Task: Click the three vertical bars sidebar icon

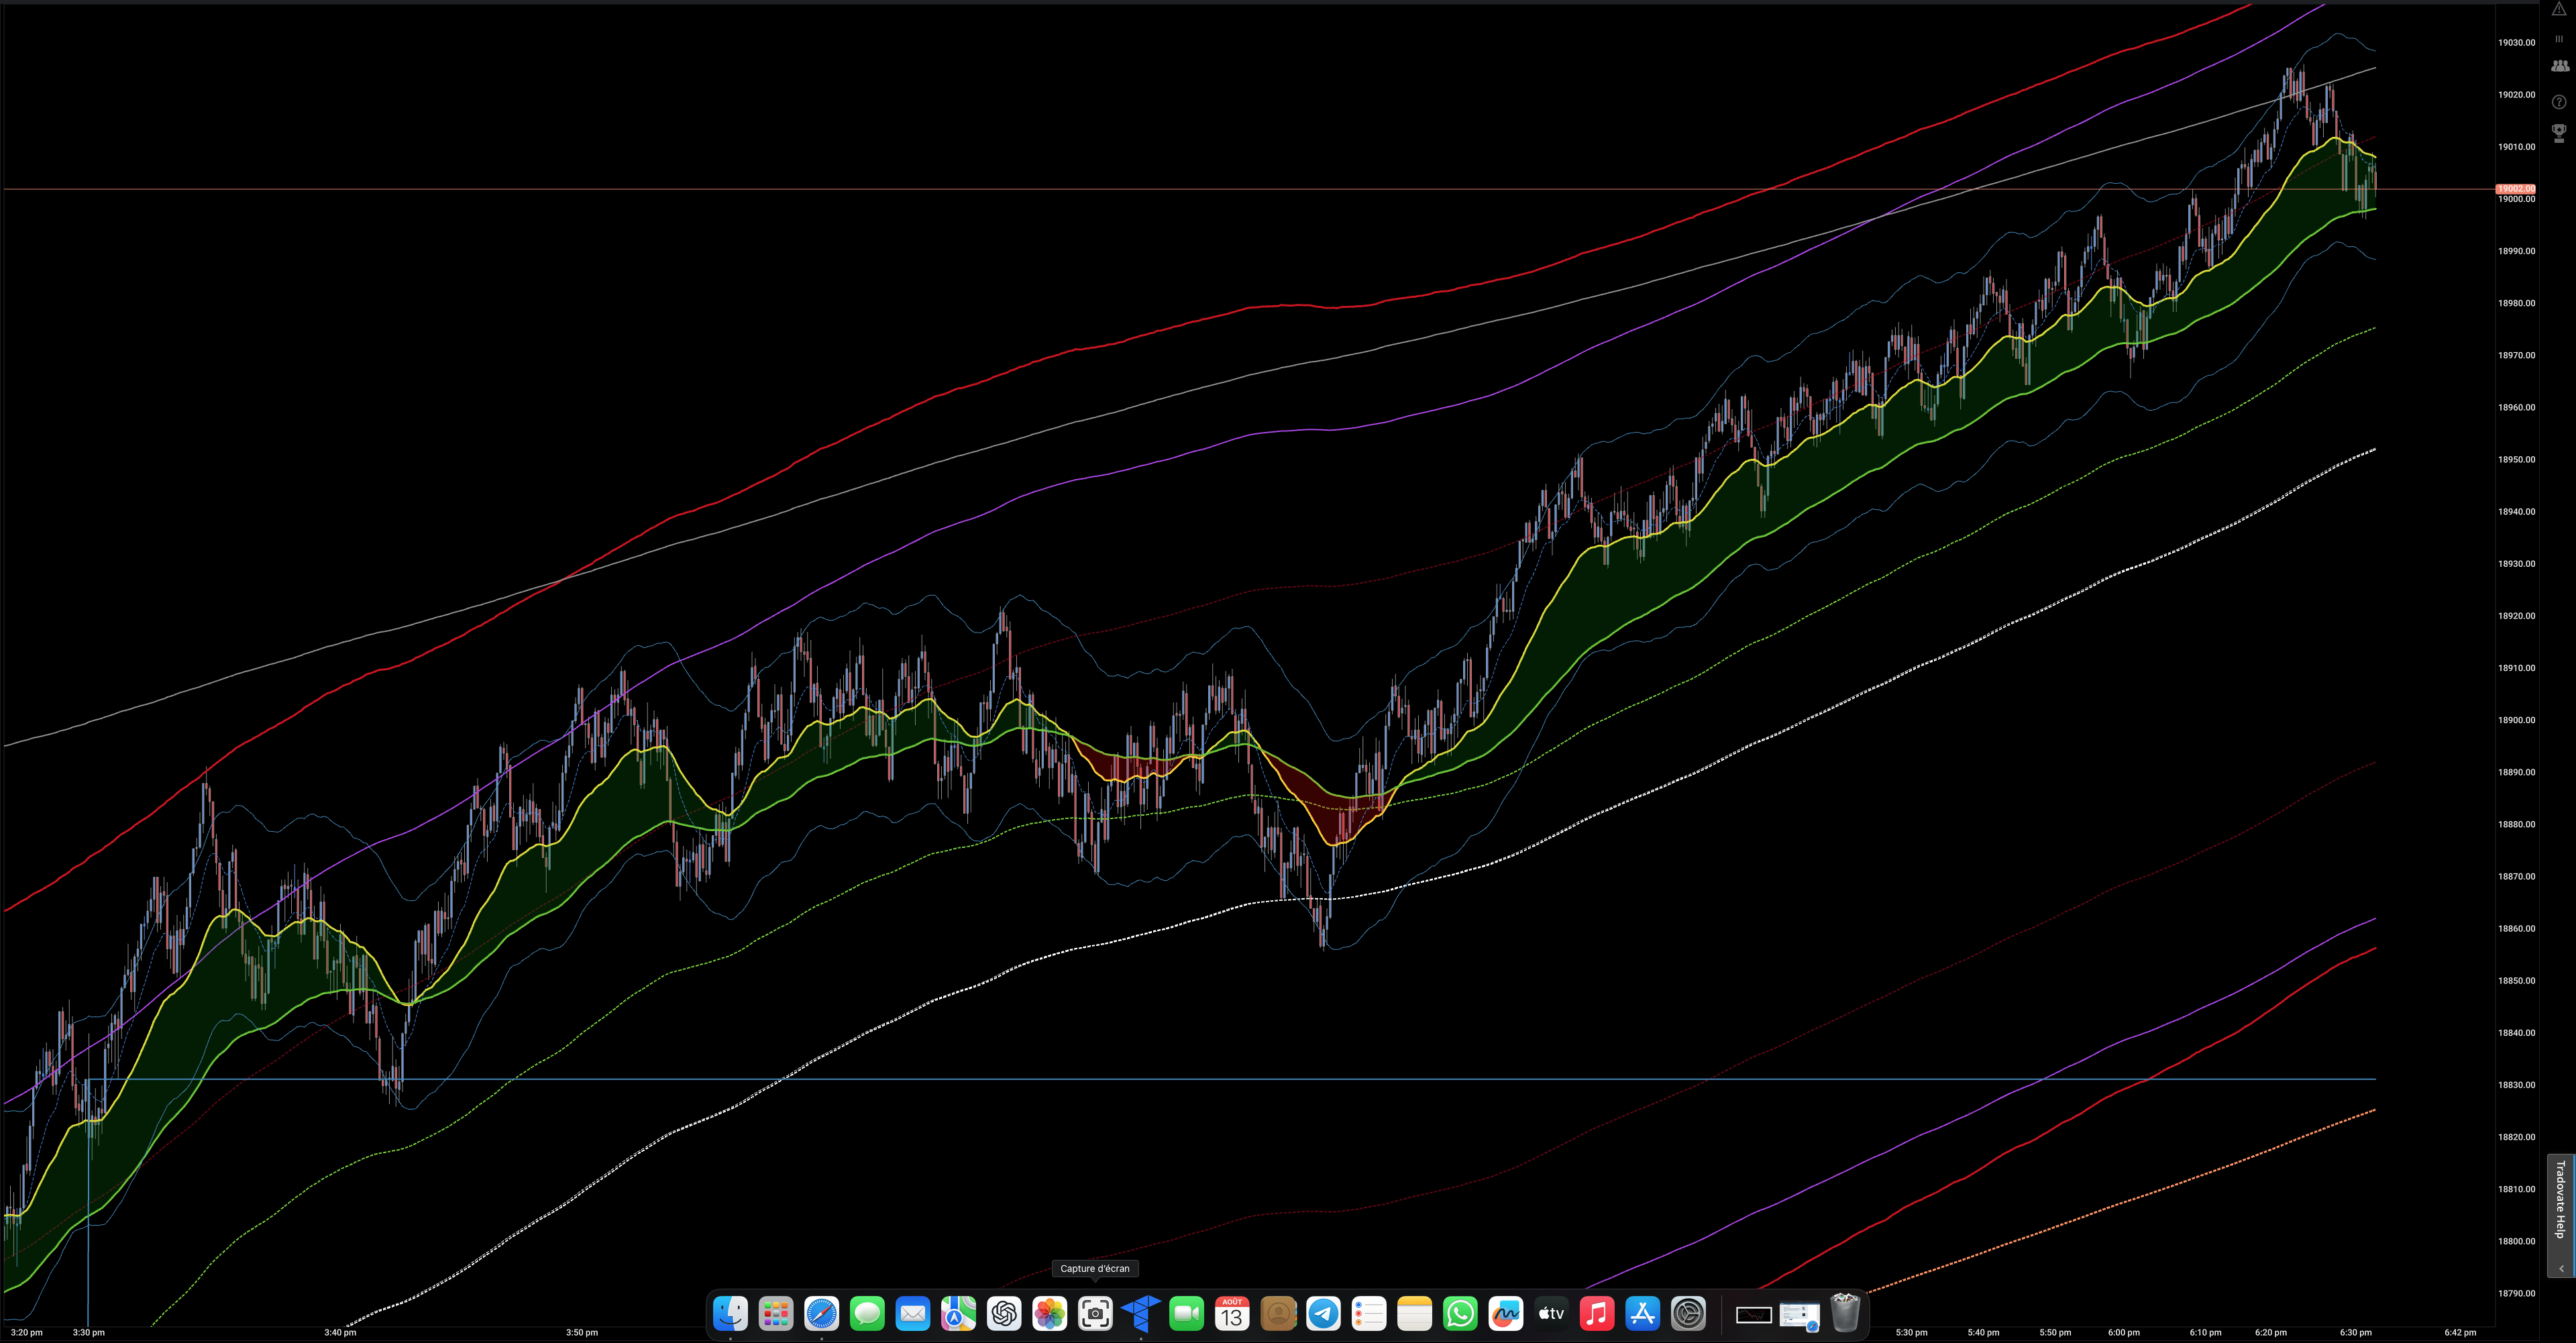Action: tap(2559, 39)
